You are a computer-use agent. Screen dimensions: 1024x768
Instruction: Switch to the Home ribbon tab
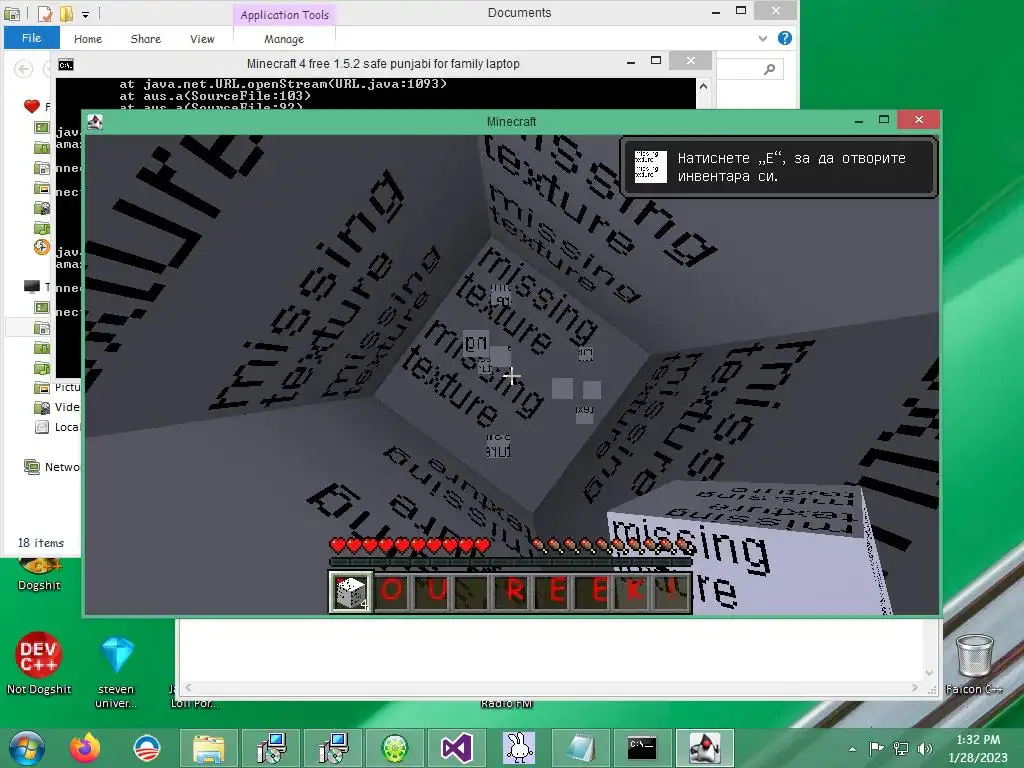[x=88, y=39]
